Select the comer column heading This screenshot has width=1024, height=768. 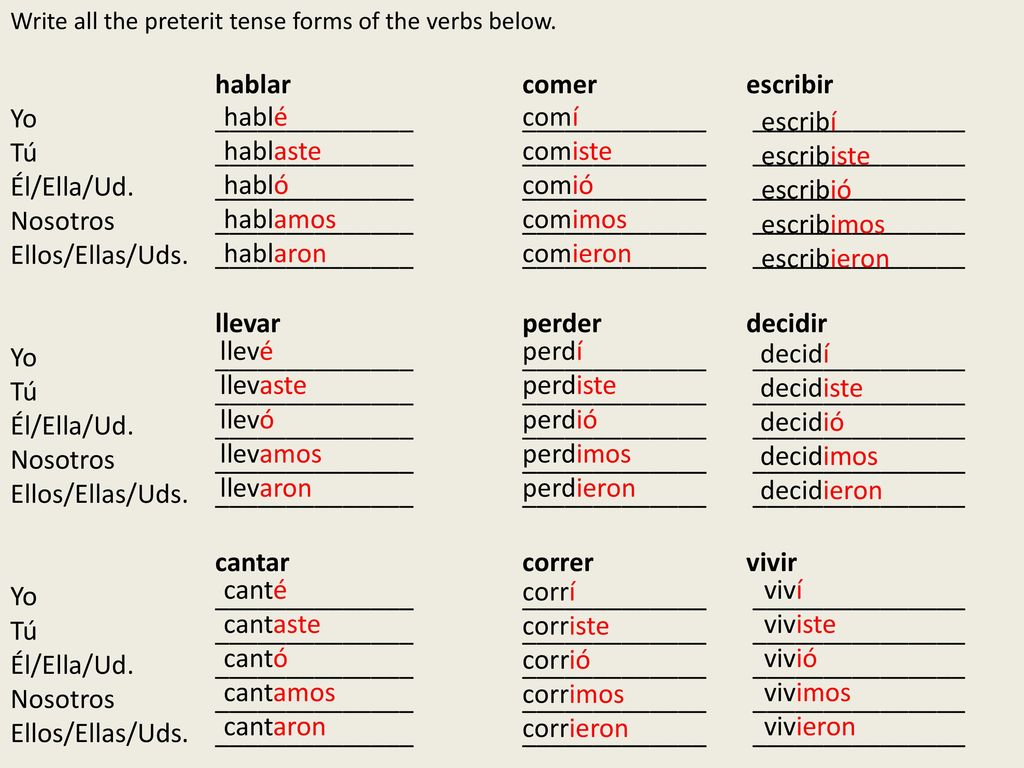(560, 85)
